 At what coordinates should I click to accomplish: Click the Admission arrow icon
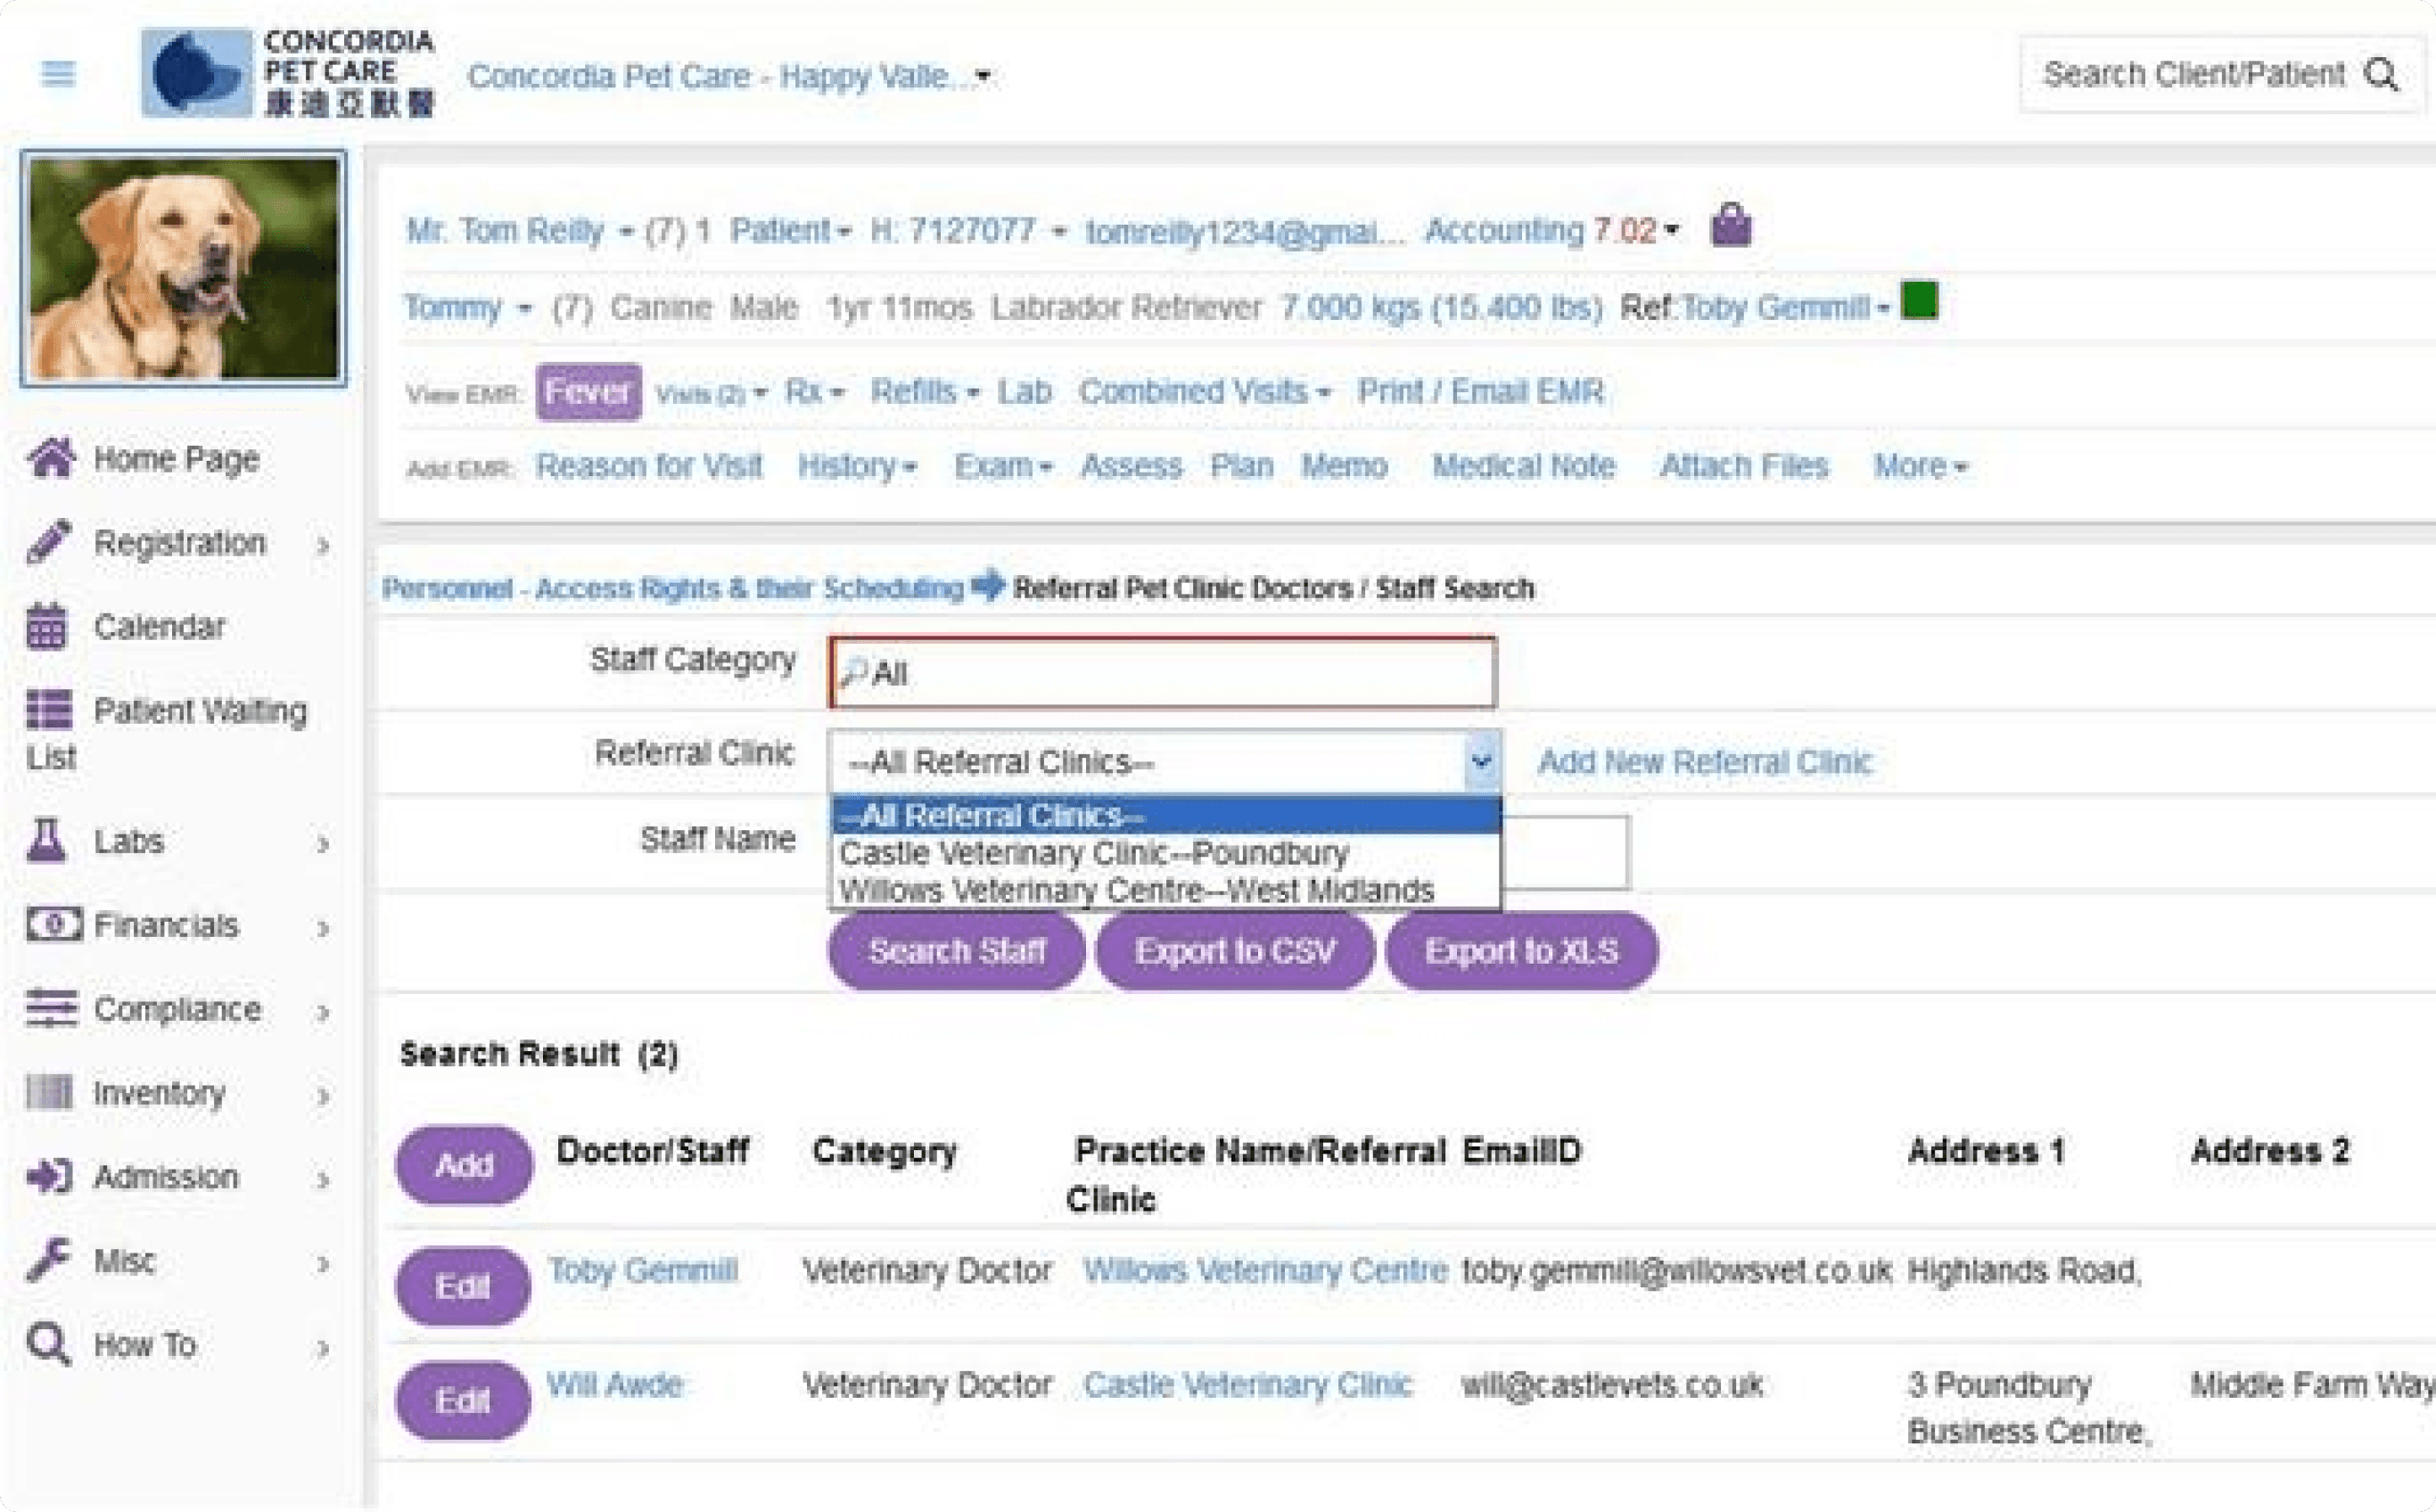(49, 1177)
